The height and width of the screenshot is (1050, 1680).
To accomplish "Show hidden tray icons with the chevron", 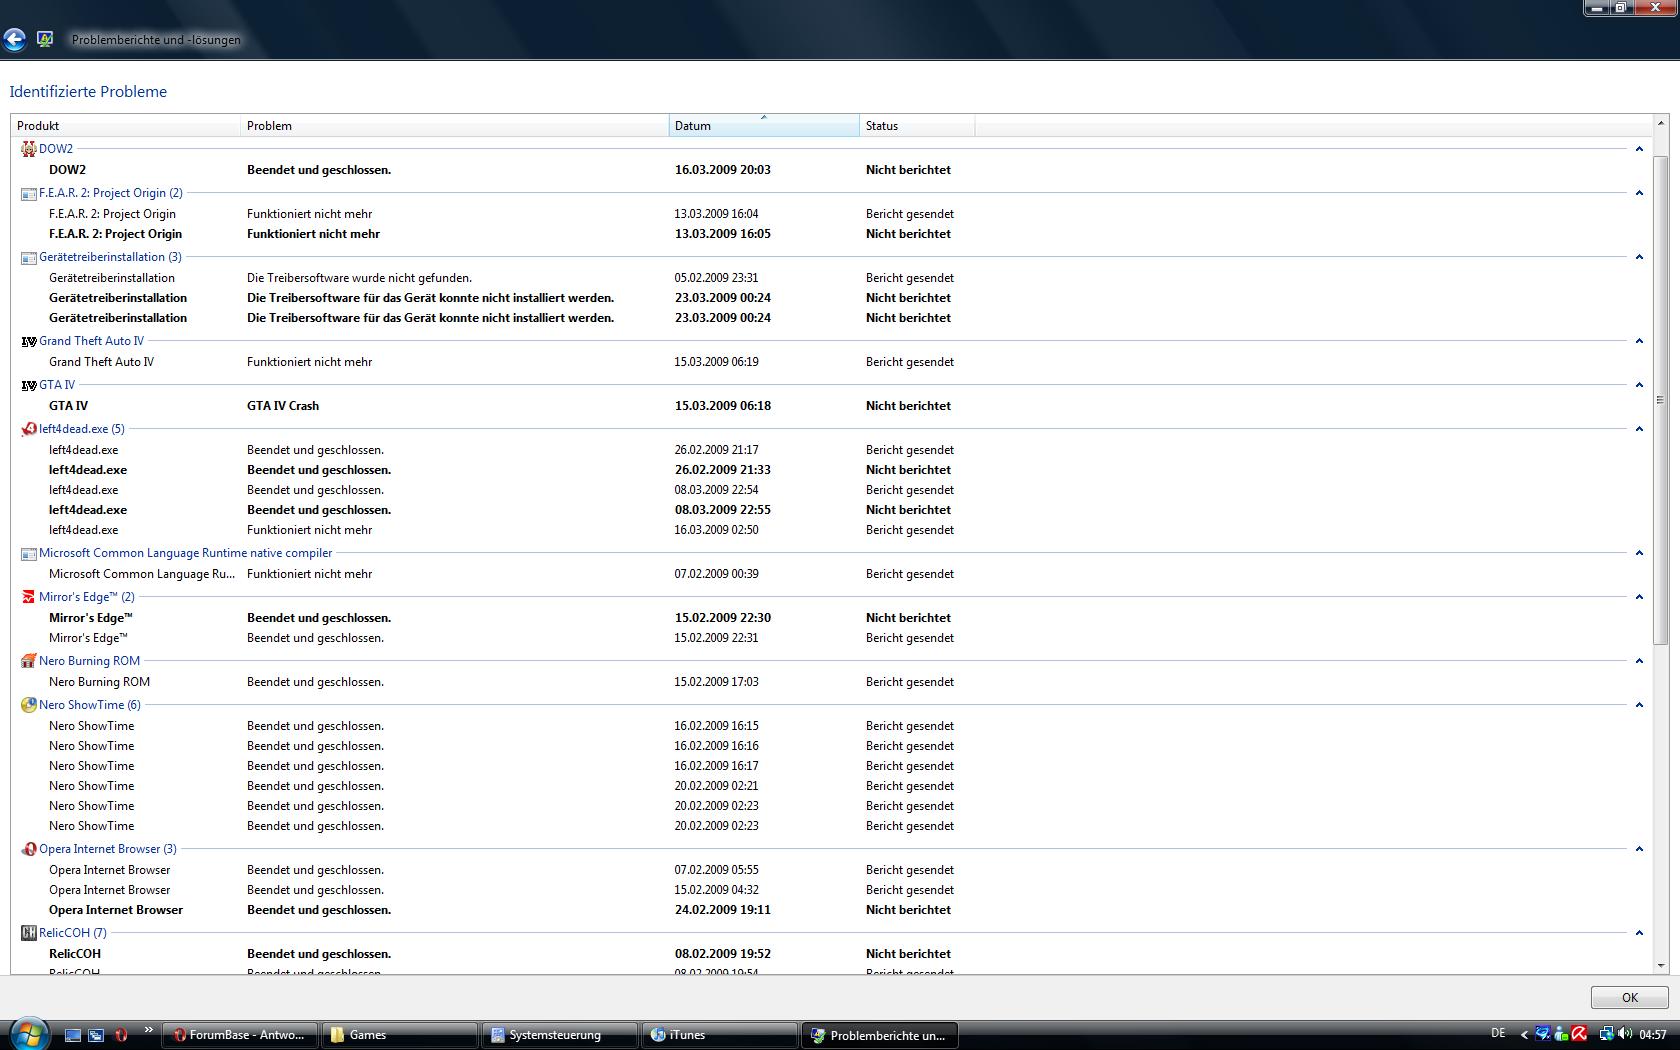I will tap(1524, 1035).
